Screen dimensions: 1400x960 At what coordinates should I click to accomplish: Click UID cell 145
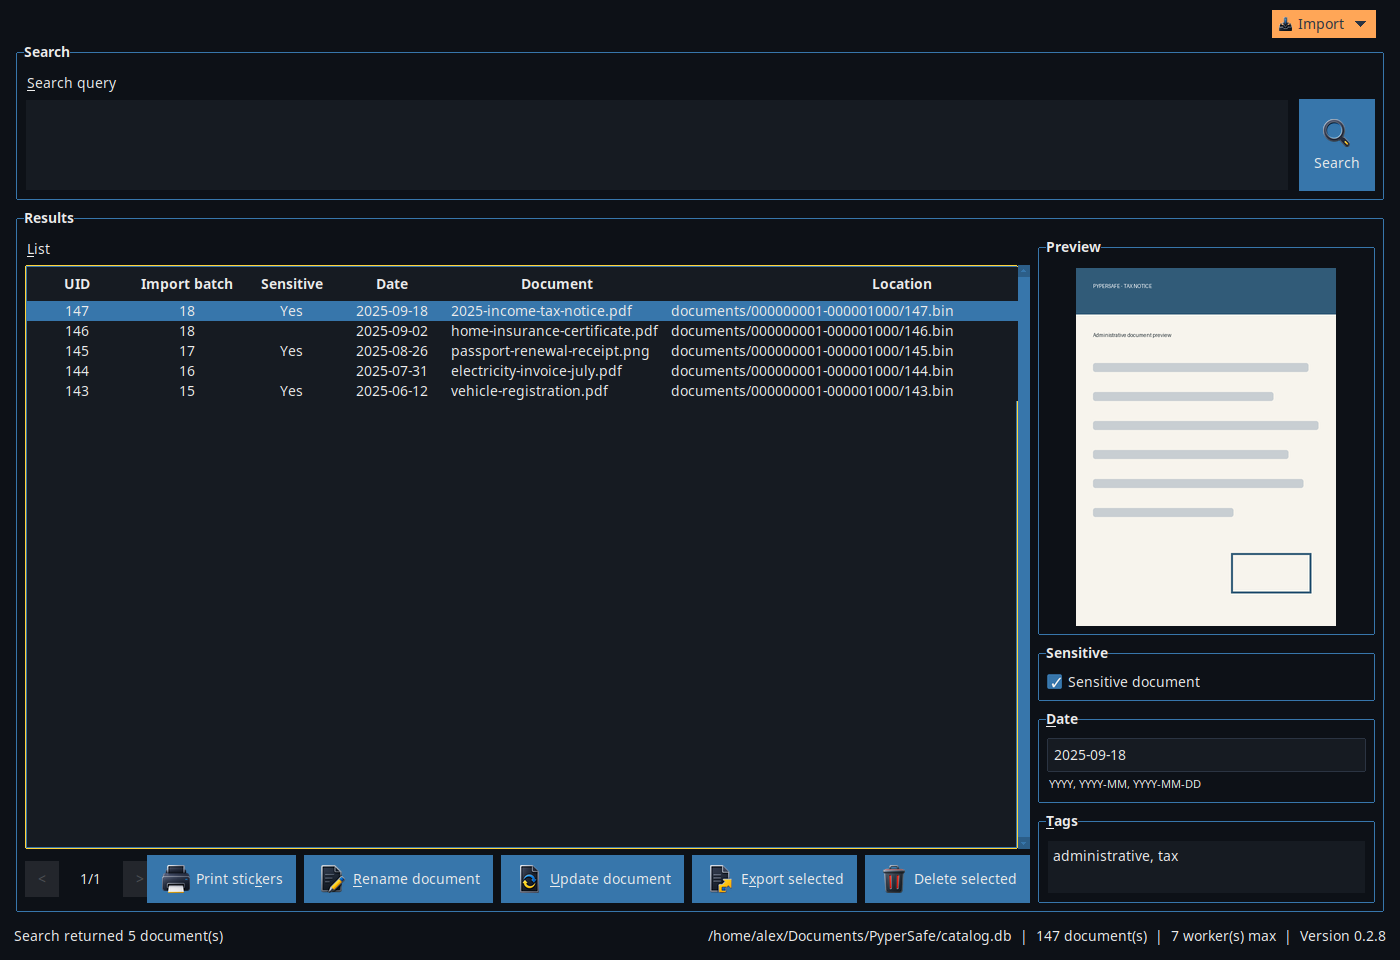click(77, 351)
